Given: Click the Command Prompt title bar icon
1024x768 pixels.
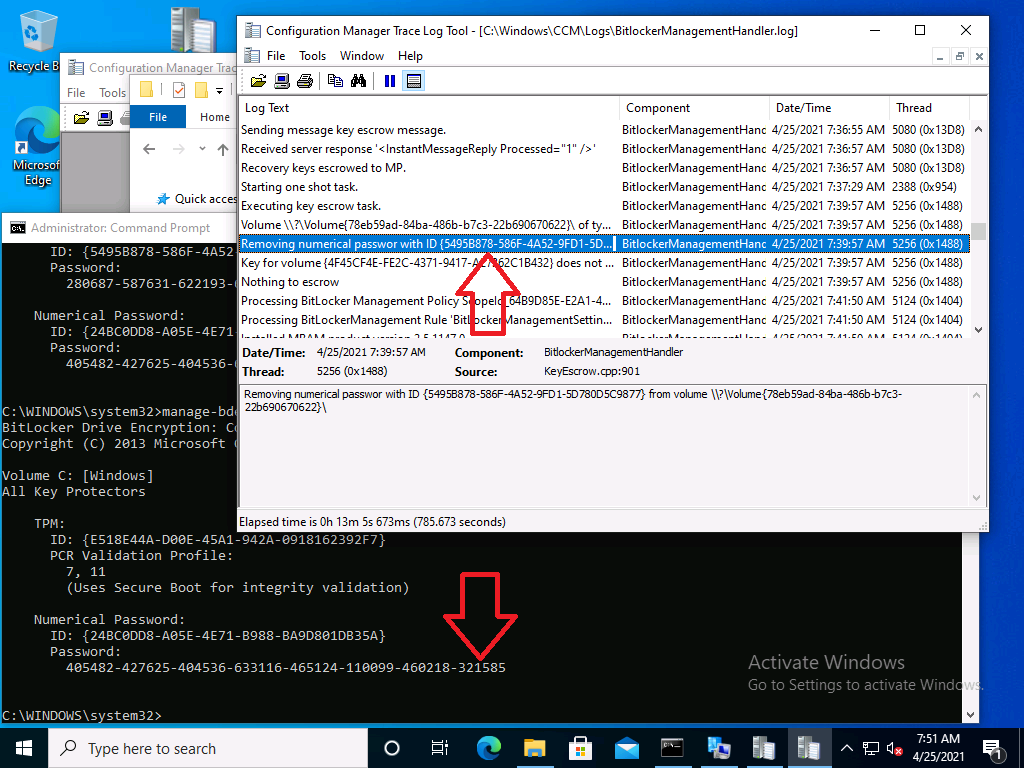Looking at the screenshot, I should pos(18,227).
